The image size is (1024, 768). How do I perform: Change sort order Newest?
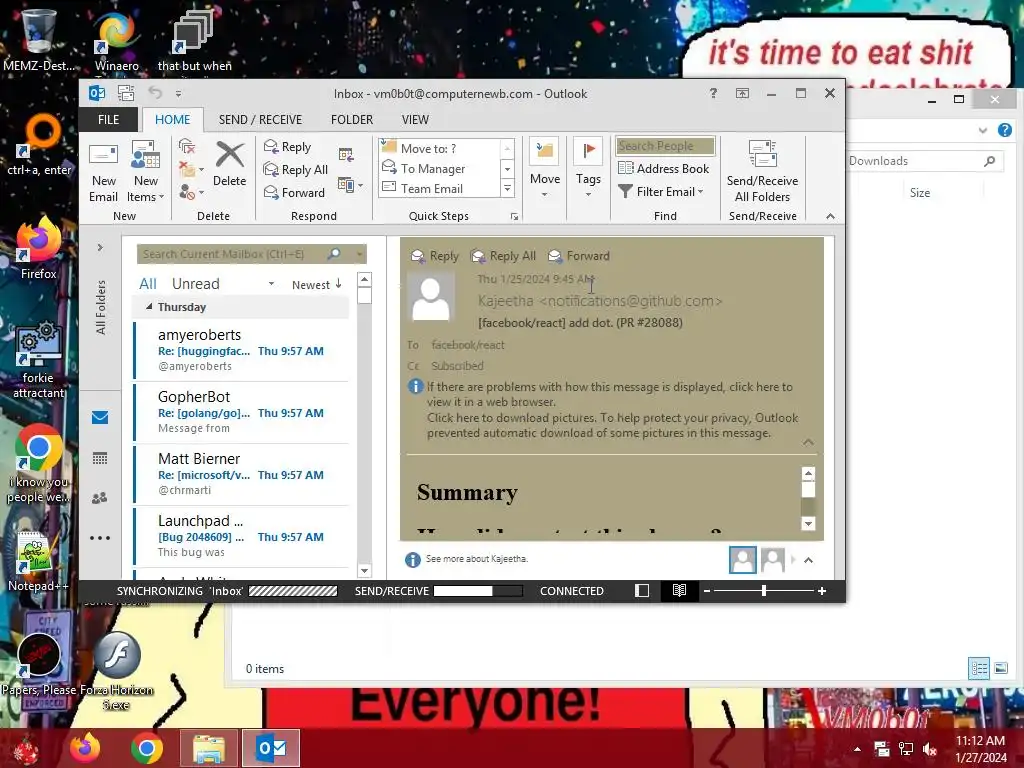[317, 284]
